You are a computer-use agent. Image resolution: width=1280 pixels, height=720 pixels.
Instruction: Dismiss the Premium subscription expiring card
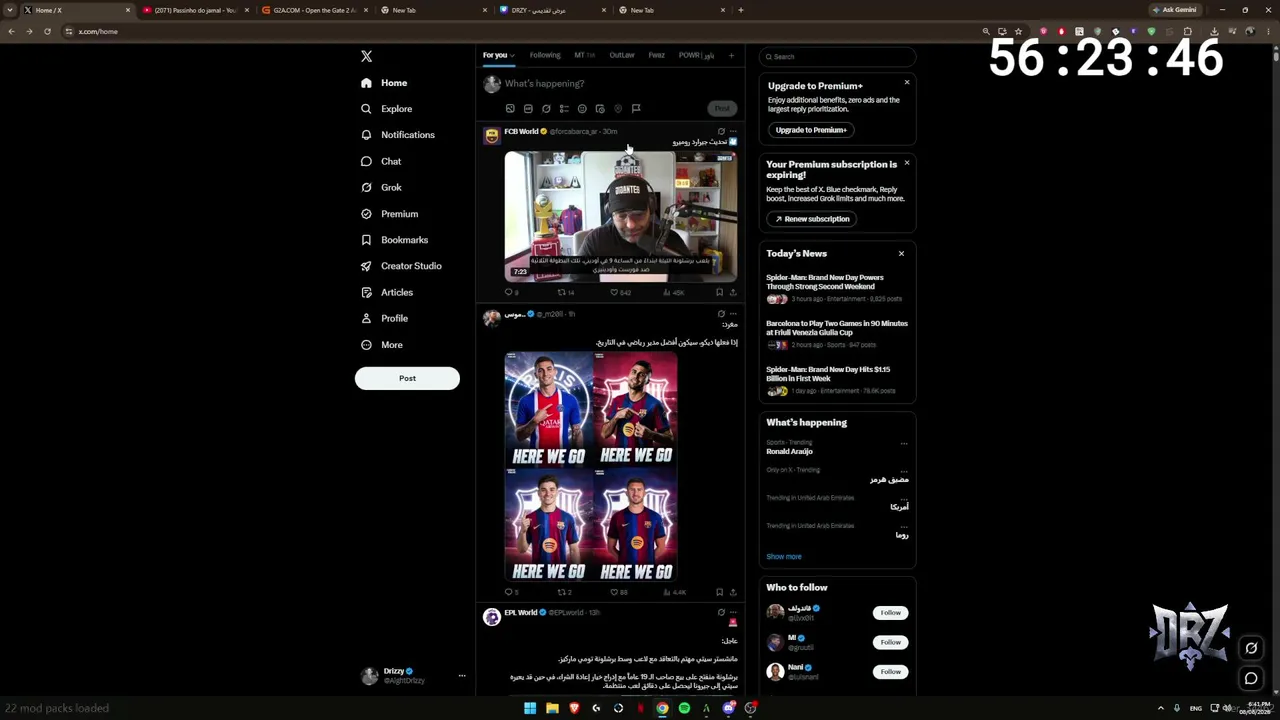pos(907,163)
